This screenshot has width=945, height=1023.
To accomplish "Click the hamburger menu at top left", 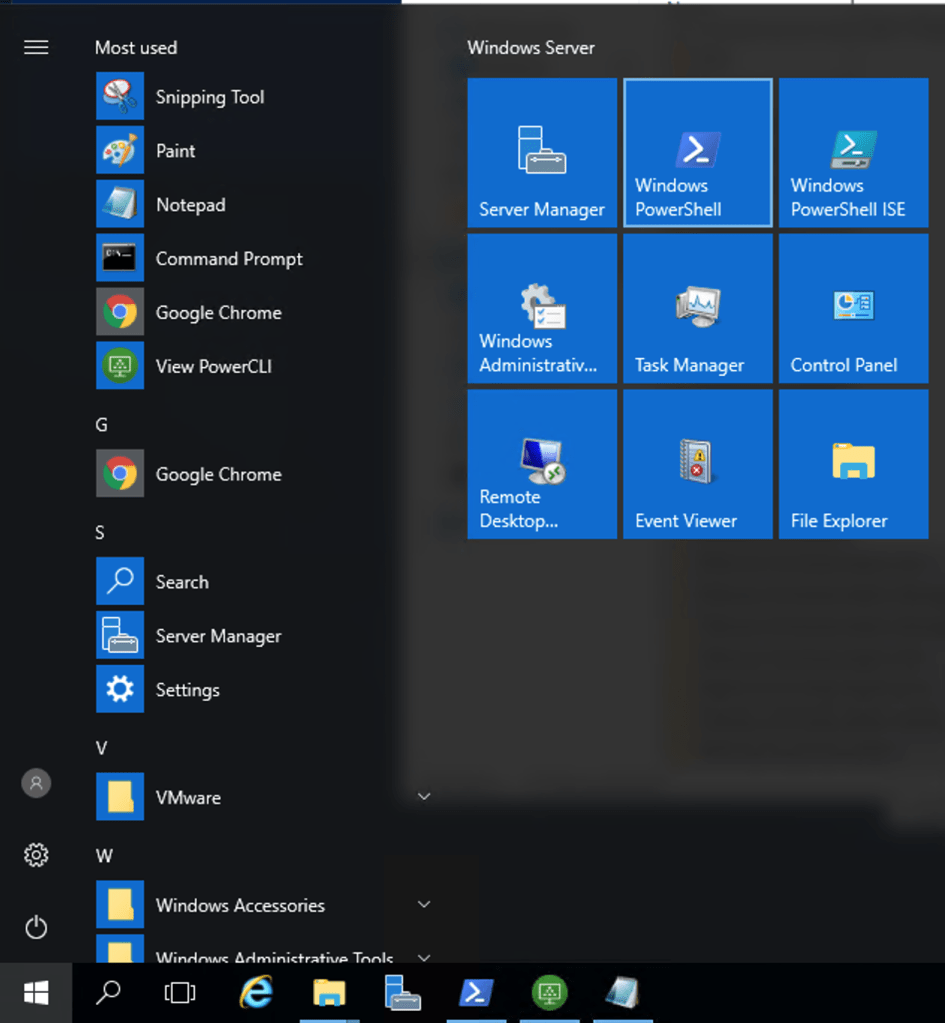I will click(36, 47).
